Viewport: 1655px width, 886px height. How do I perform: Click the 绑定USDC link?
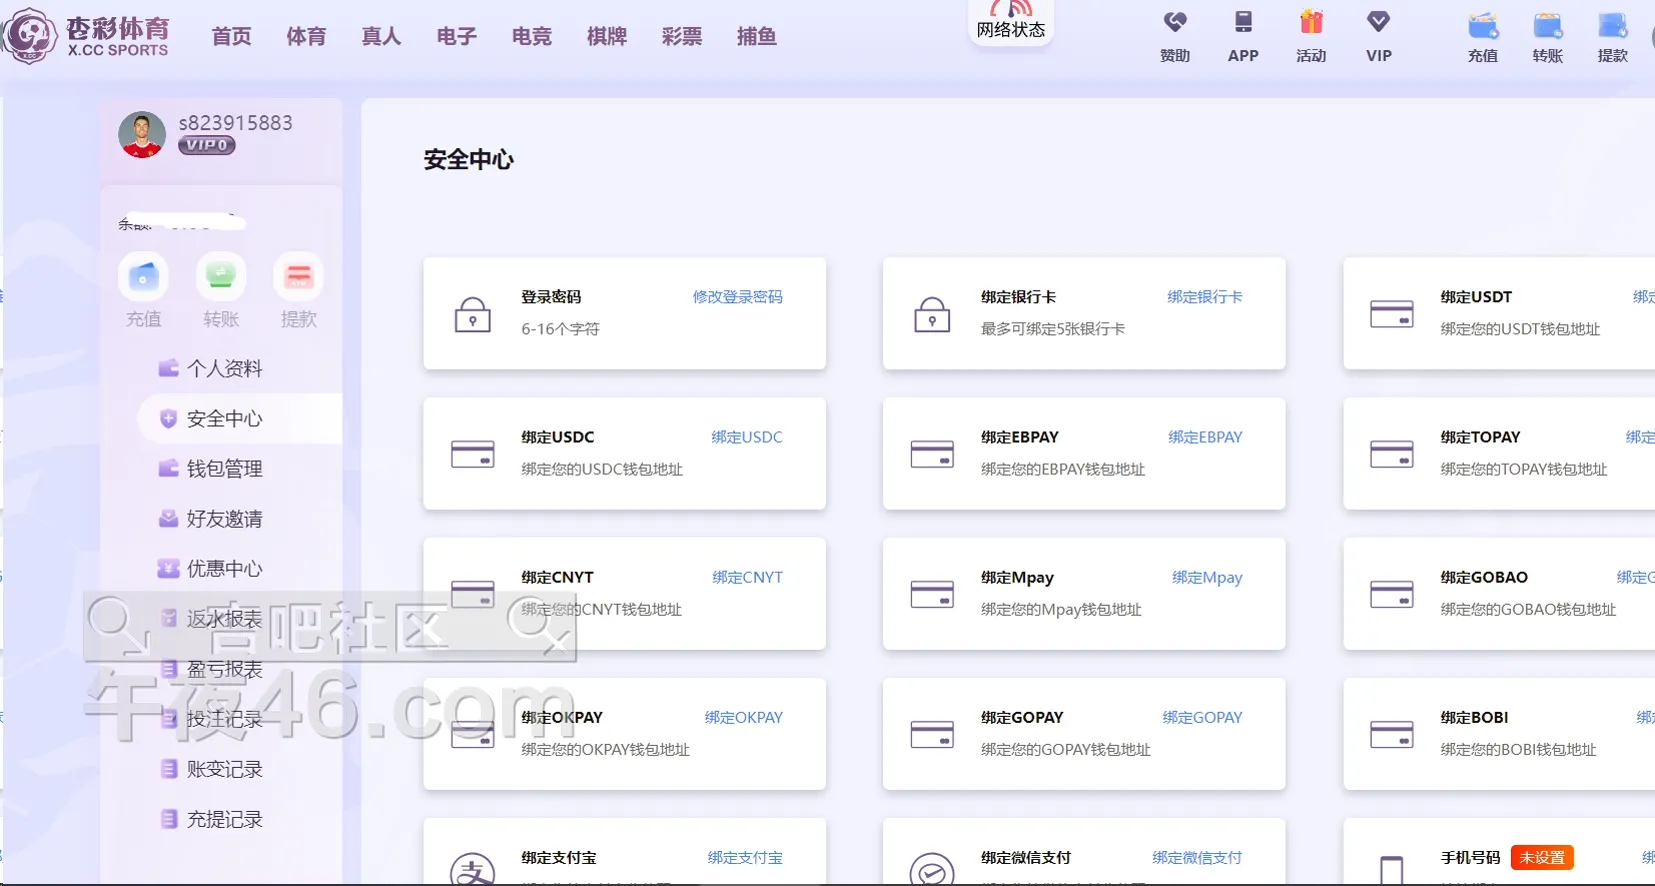point(746,437)
